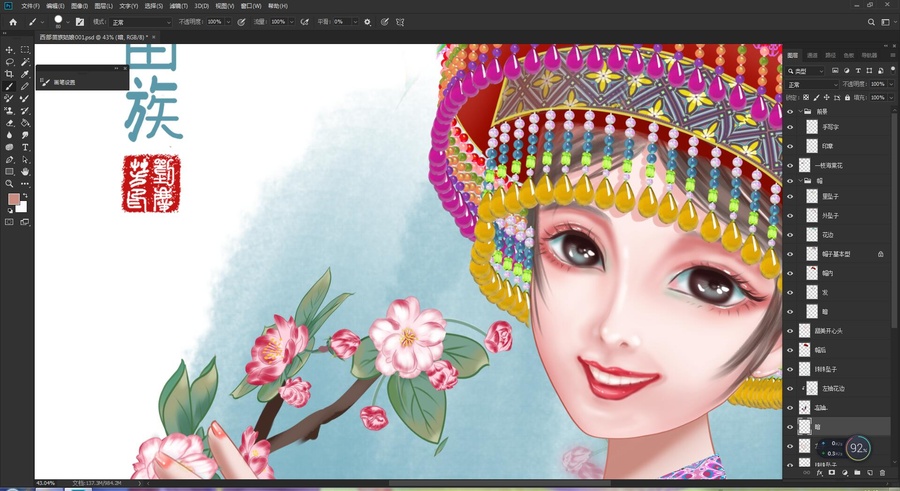
Task: Select the Crop tool
Action: coord(9,74)
